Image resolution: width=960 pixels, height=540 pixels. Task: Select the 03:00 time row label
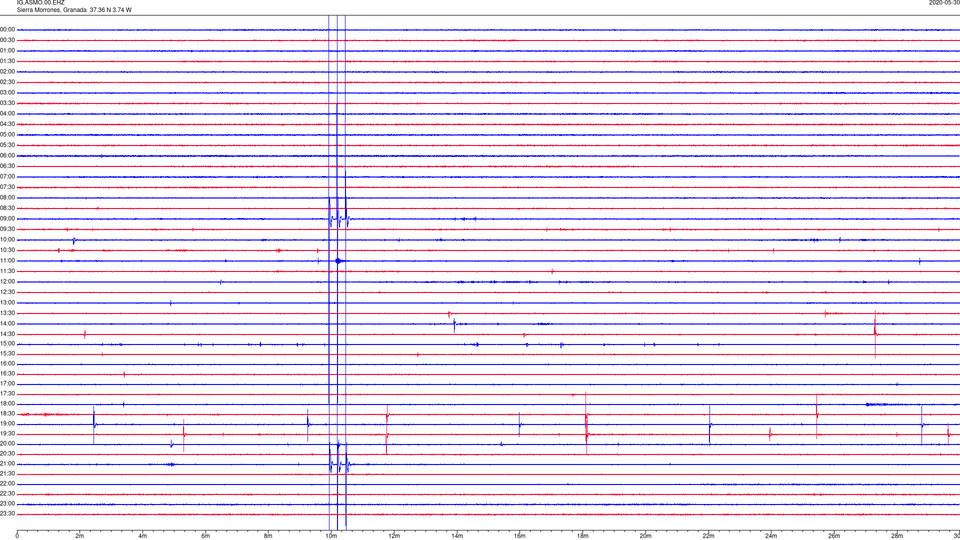tap(7, 92)
